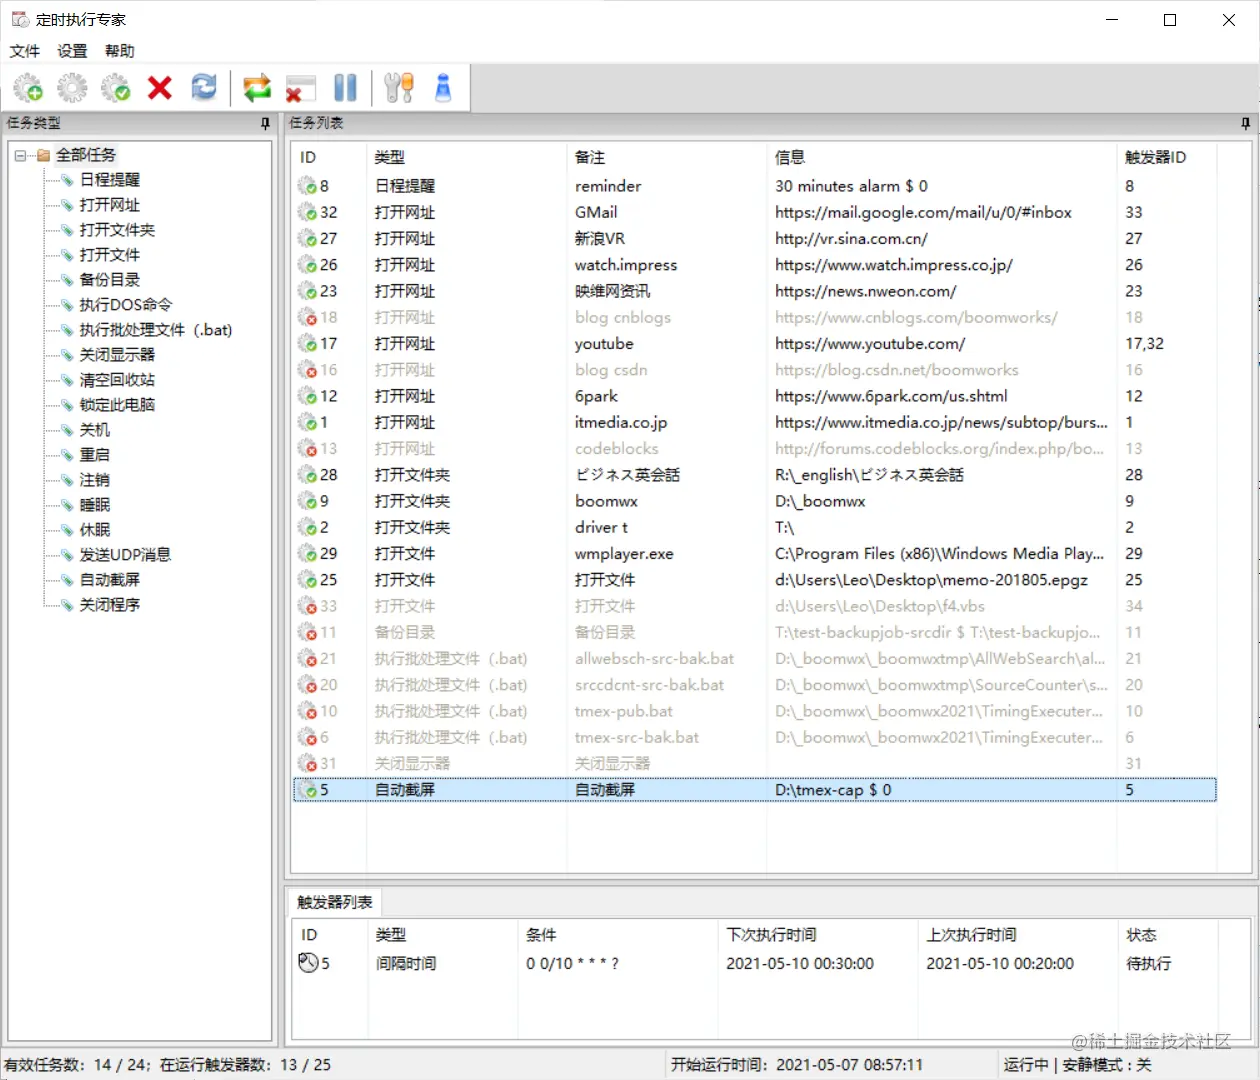Click the orange-green swap arrows icon

(x=257, y=88)
